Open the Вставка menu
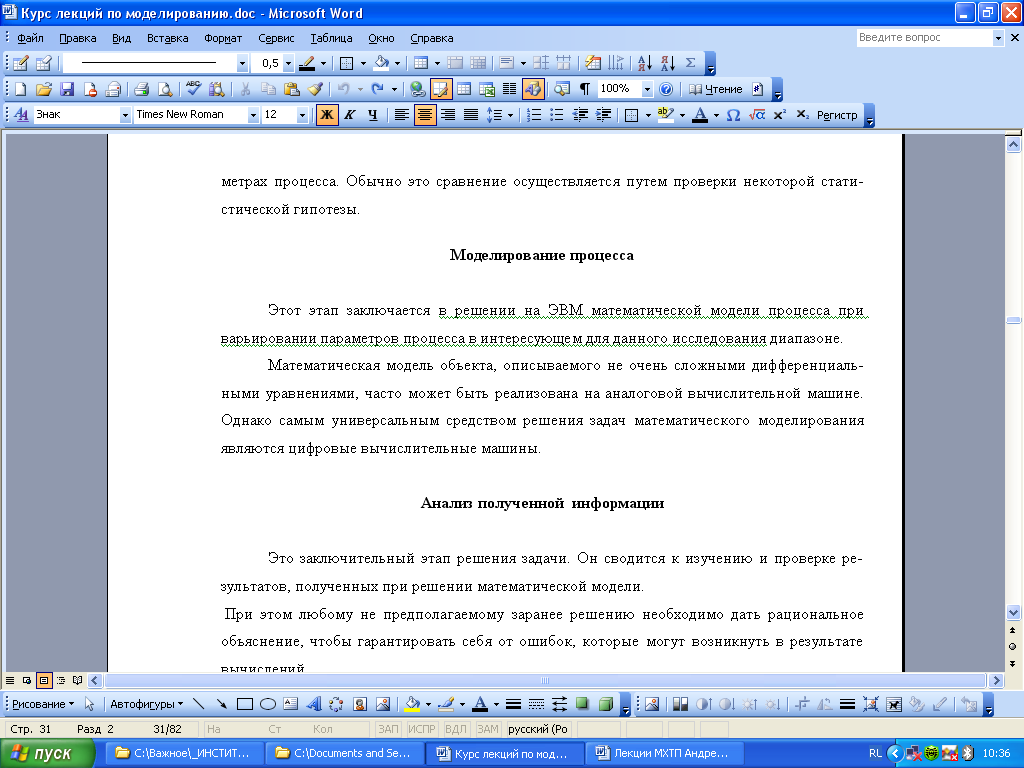This screenshot has width=1024, height=768. [167, 38]
